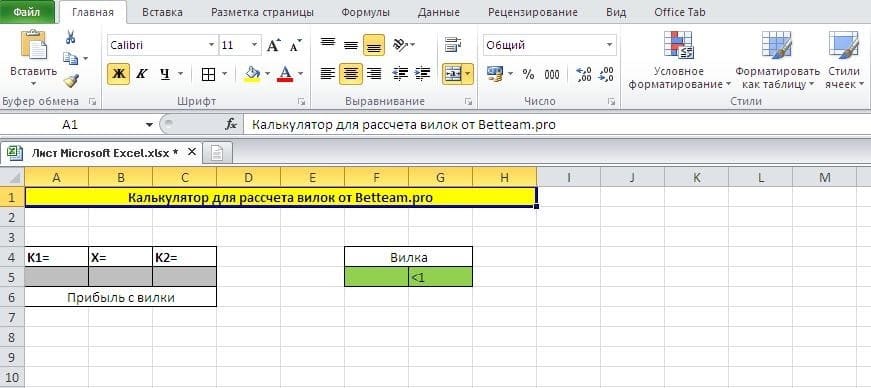Open font color dropdown arrow

click(301, 74)
